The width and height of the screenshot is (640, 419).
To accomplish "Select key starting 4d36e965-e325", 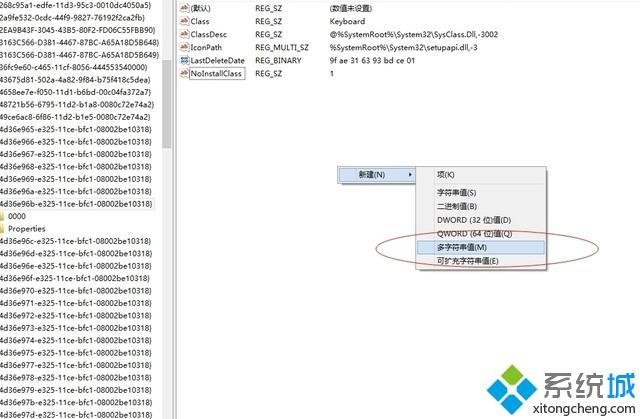I will pos(76,129).
